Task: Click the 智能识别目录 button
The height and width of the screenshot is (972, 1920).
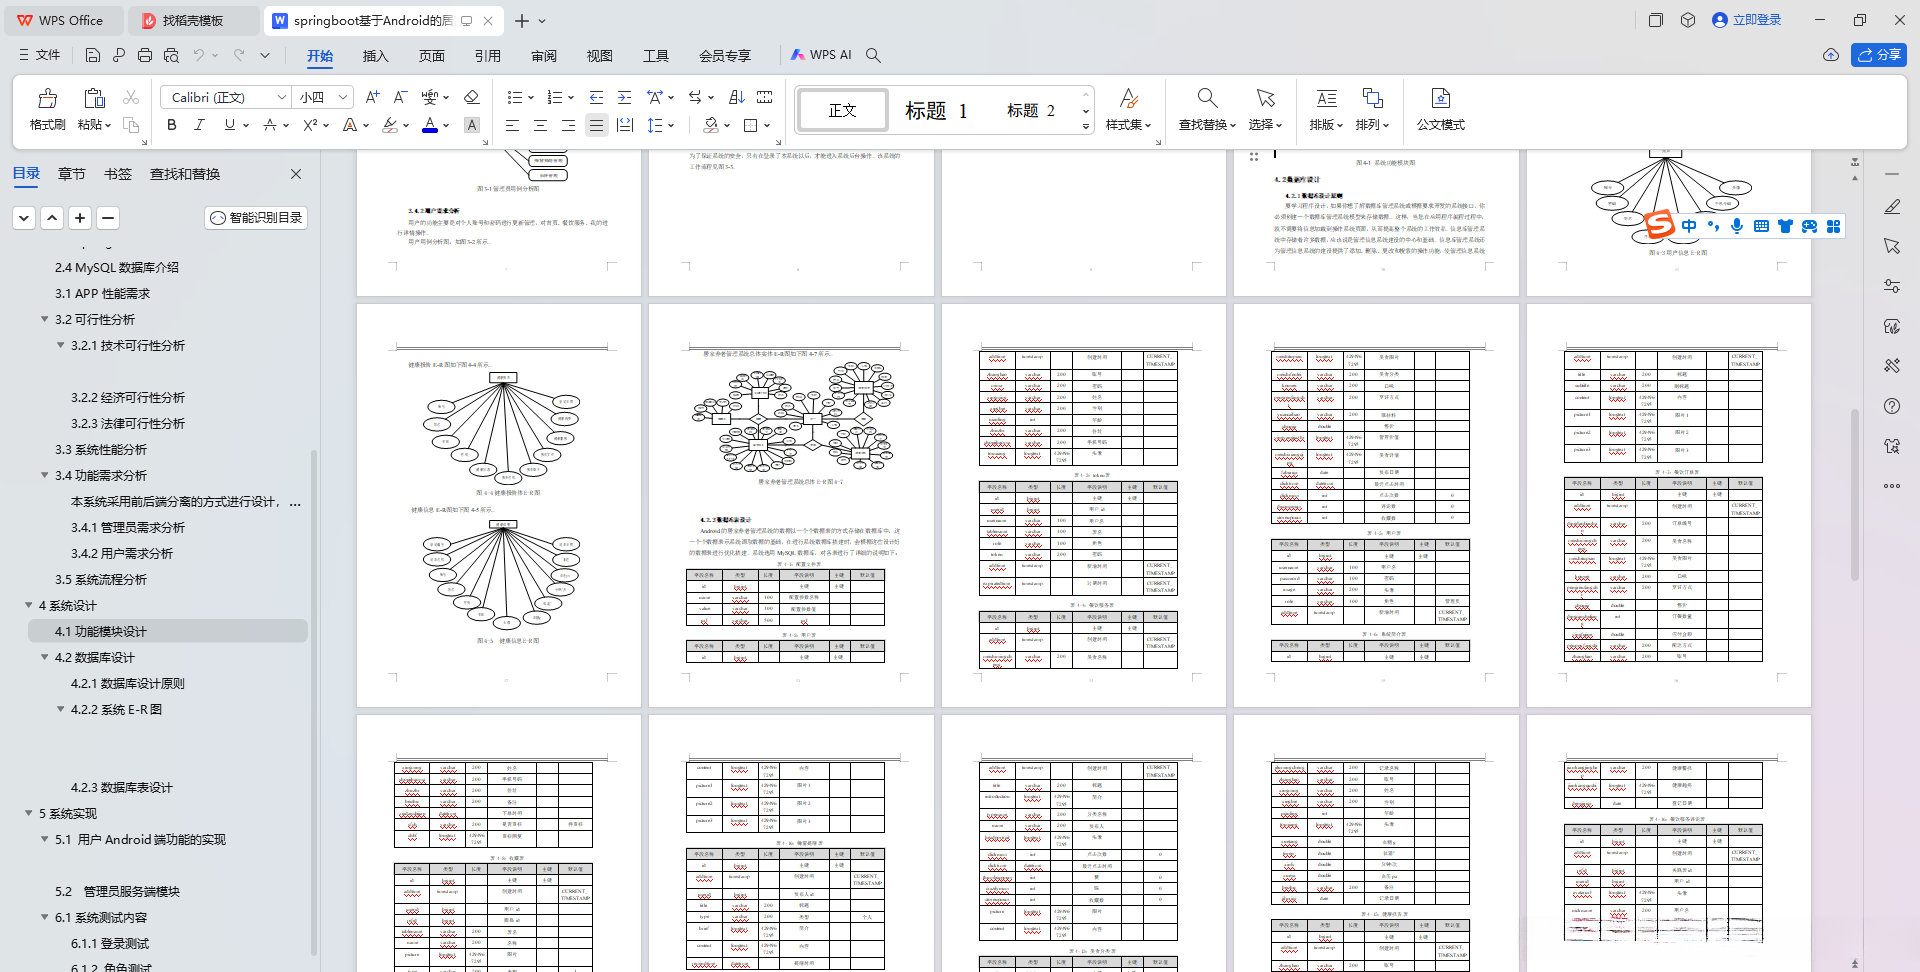Action: point(256,217)
